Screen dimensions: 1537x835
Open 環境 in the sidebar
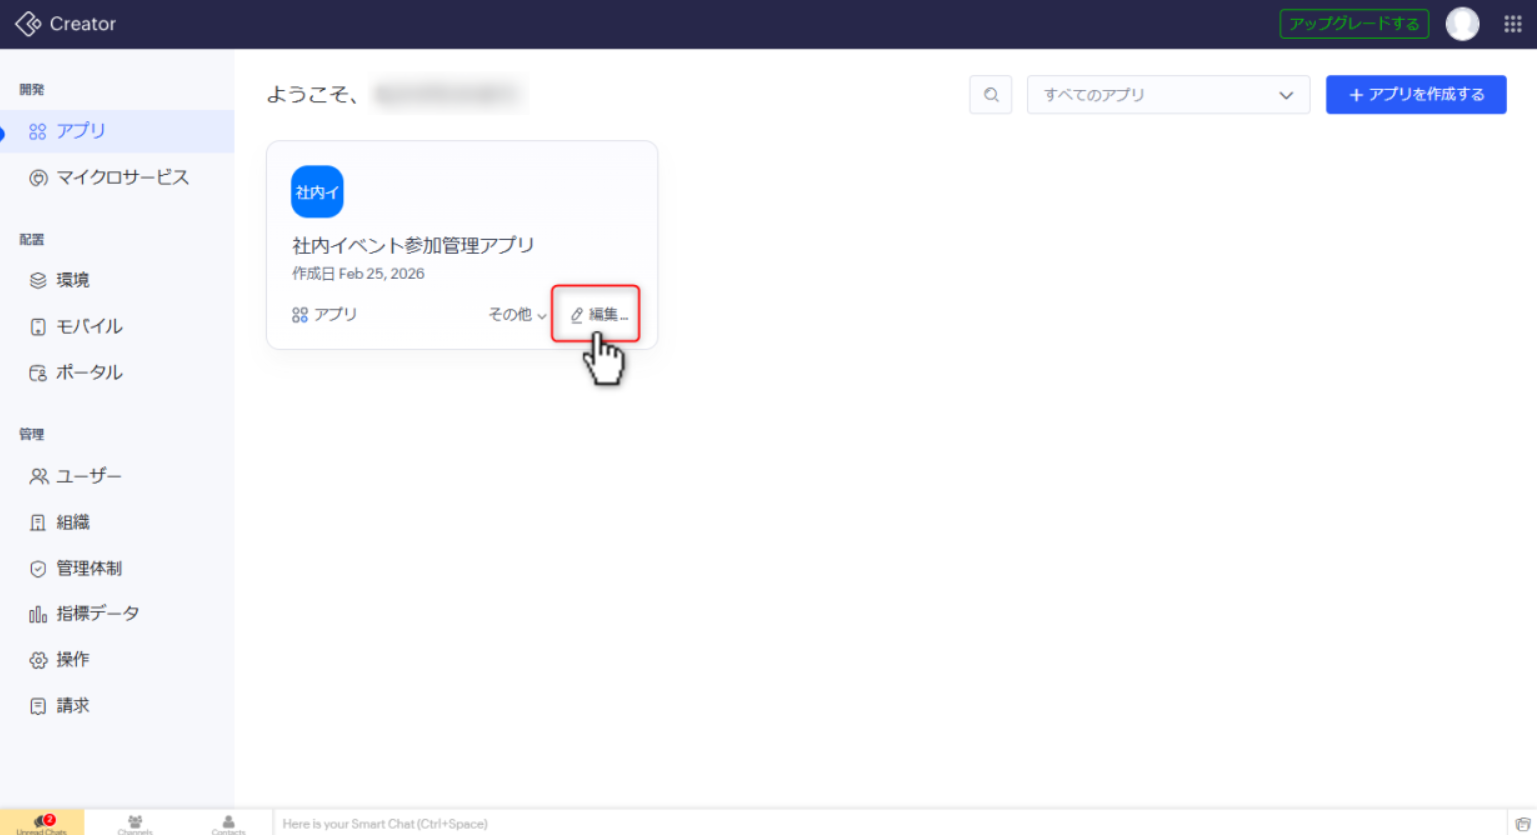72,280
